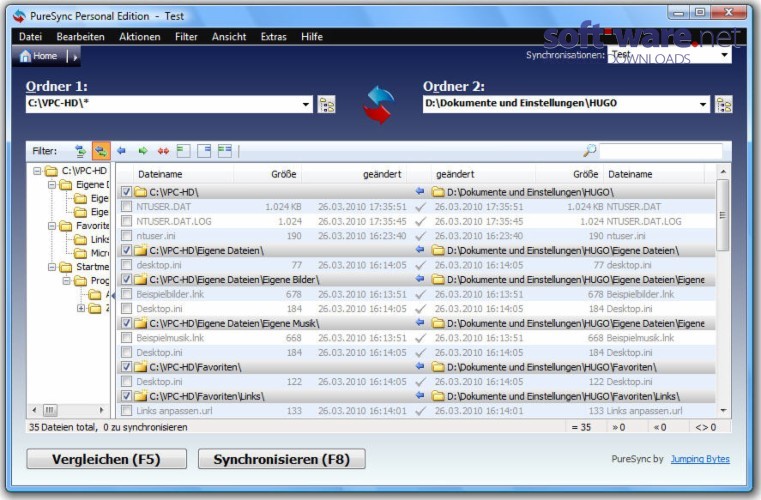Open the Synchronisationen dropdown
761x500 pixels.
tap(725, 55)
